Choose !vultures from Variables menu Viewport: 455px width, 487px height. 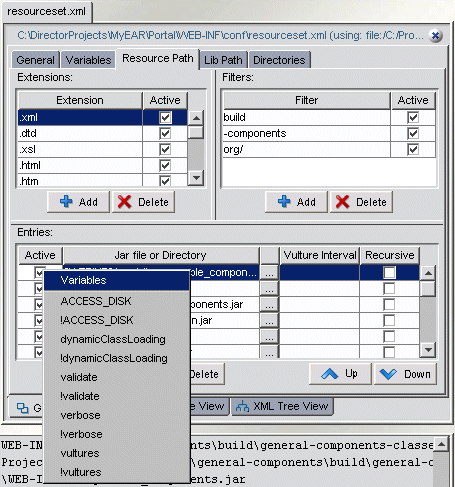click(x=117, y=472)
